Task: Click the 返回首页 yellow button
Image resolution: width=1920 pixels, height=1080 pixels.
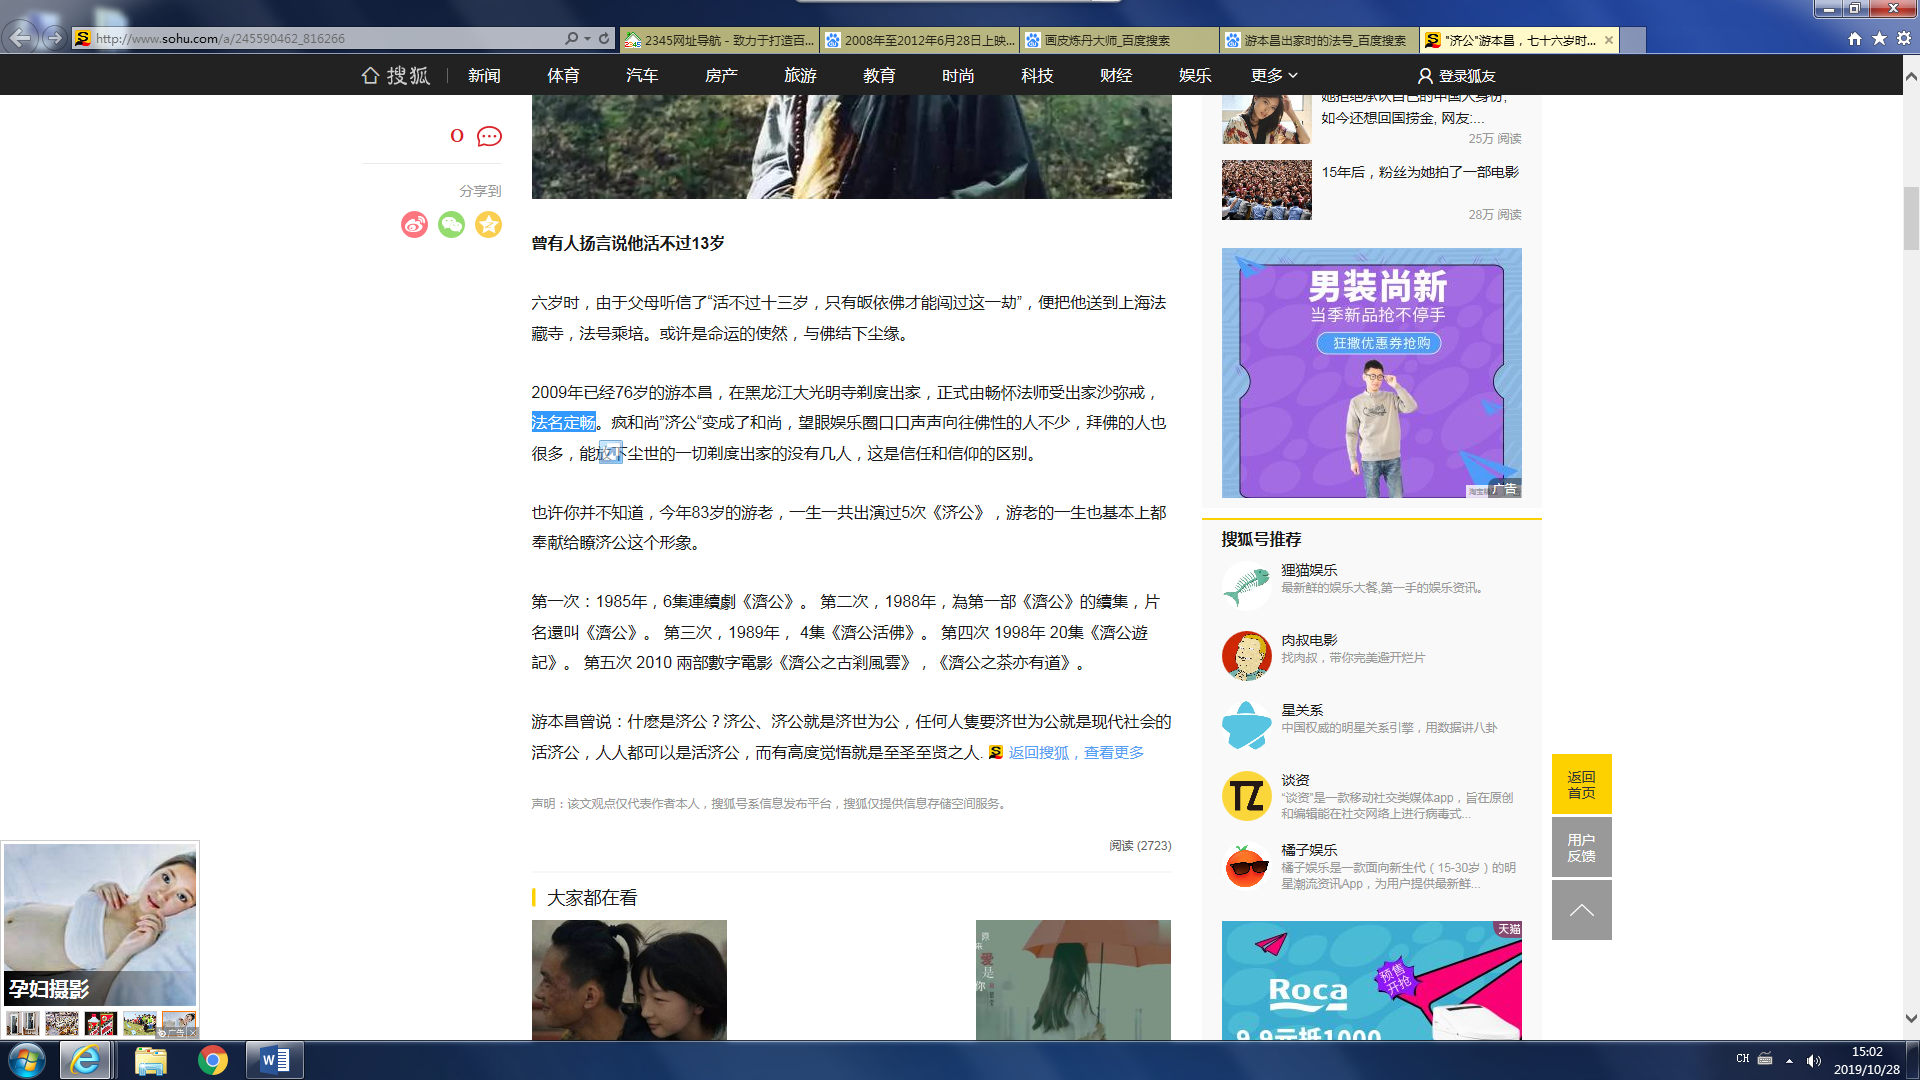Action: click(1581, 784)
